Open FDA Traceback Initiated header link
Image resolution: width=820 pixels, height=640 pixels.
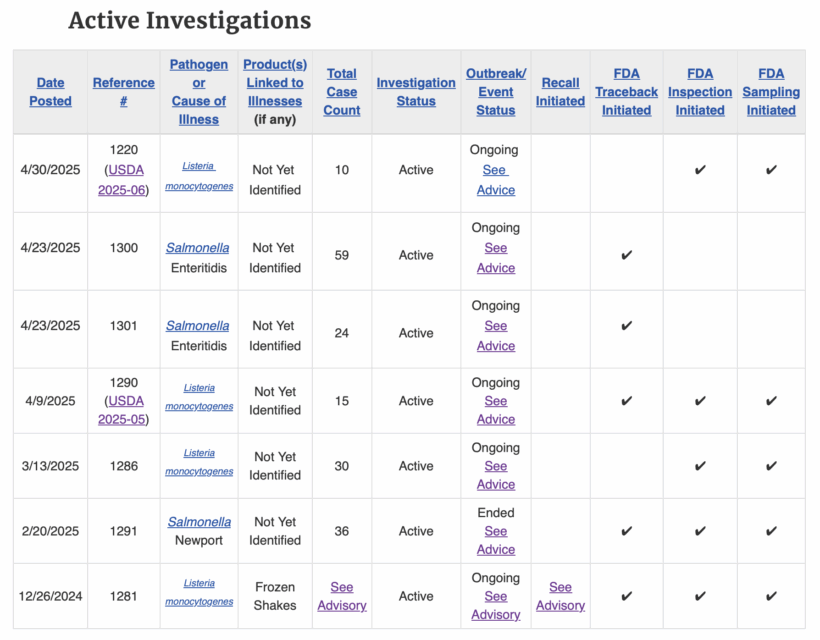(x=626, y=92)
